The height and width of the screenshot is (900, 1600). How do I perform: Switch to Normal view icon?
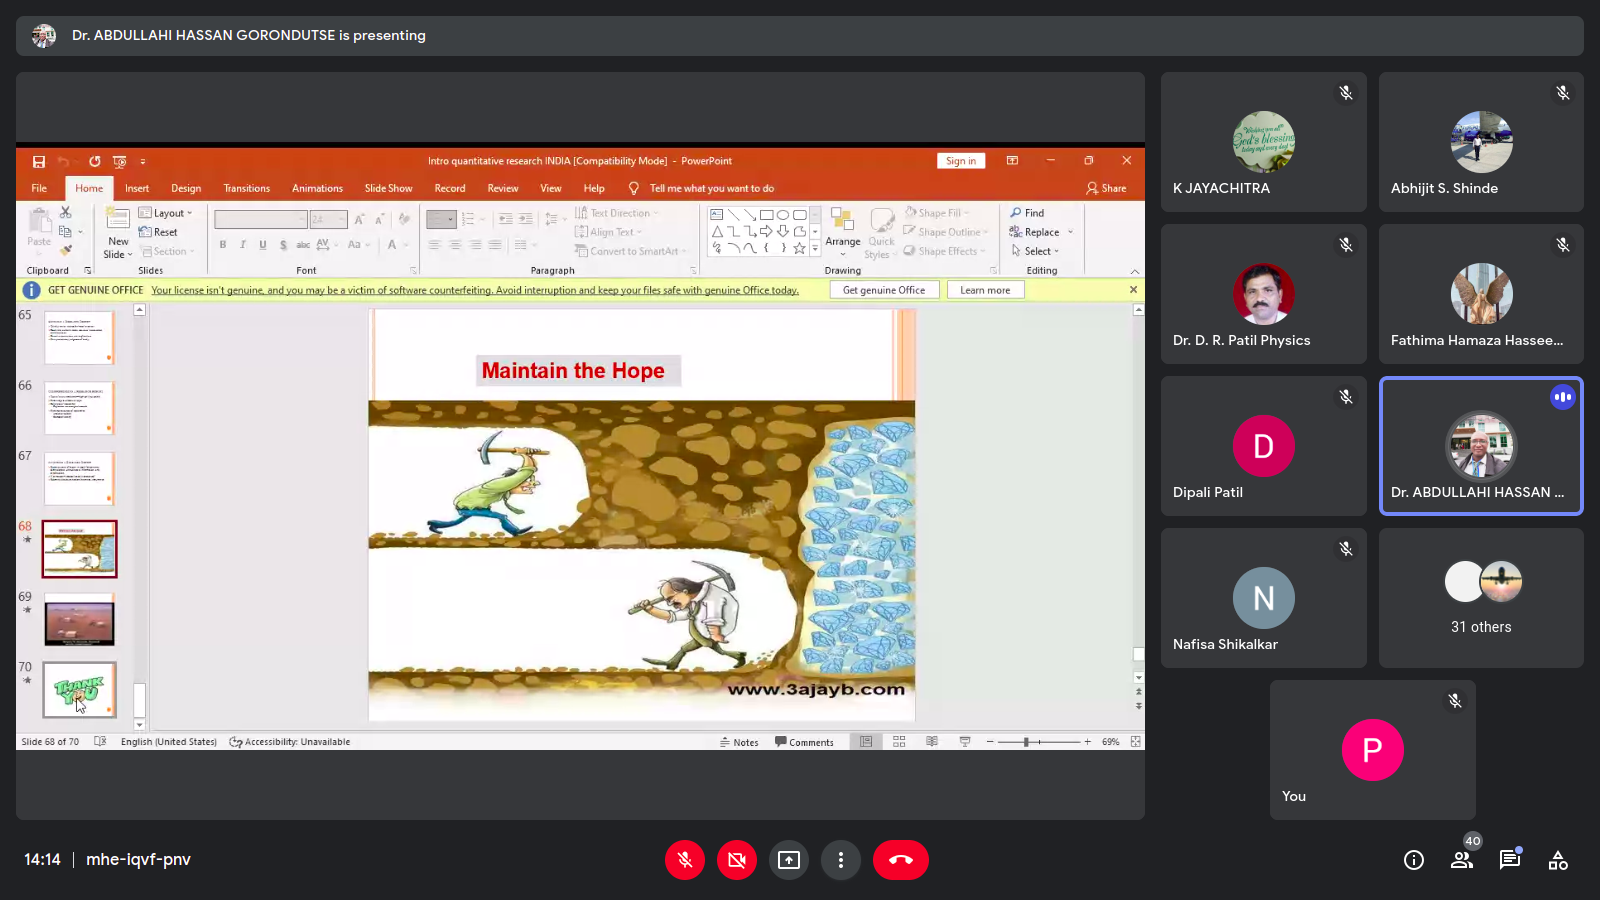coord(866,742)
